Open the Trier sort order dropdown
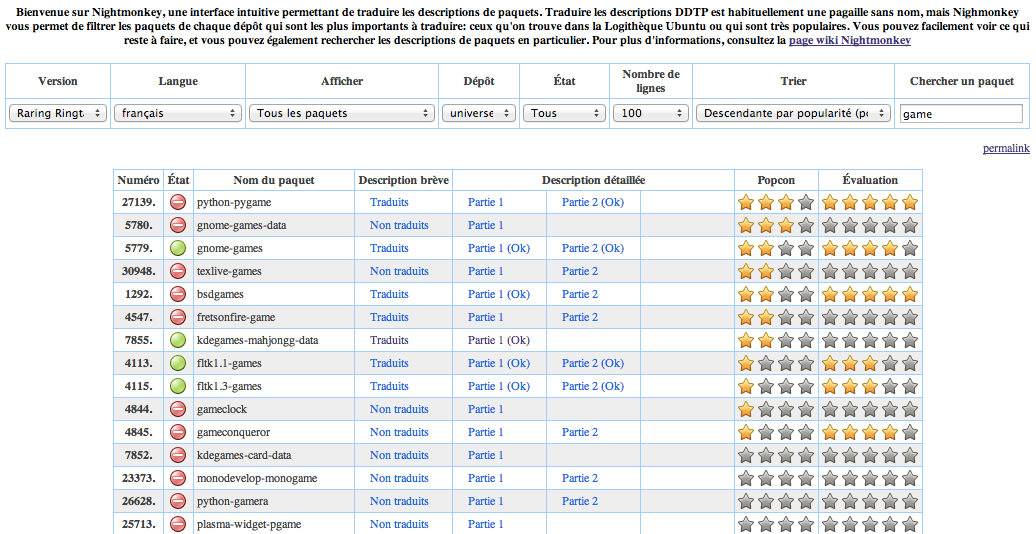Viewport: 1036px width, 534px height. (793, 113)
